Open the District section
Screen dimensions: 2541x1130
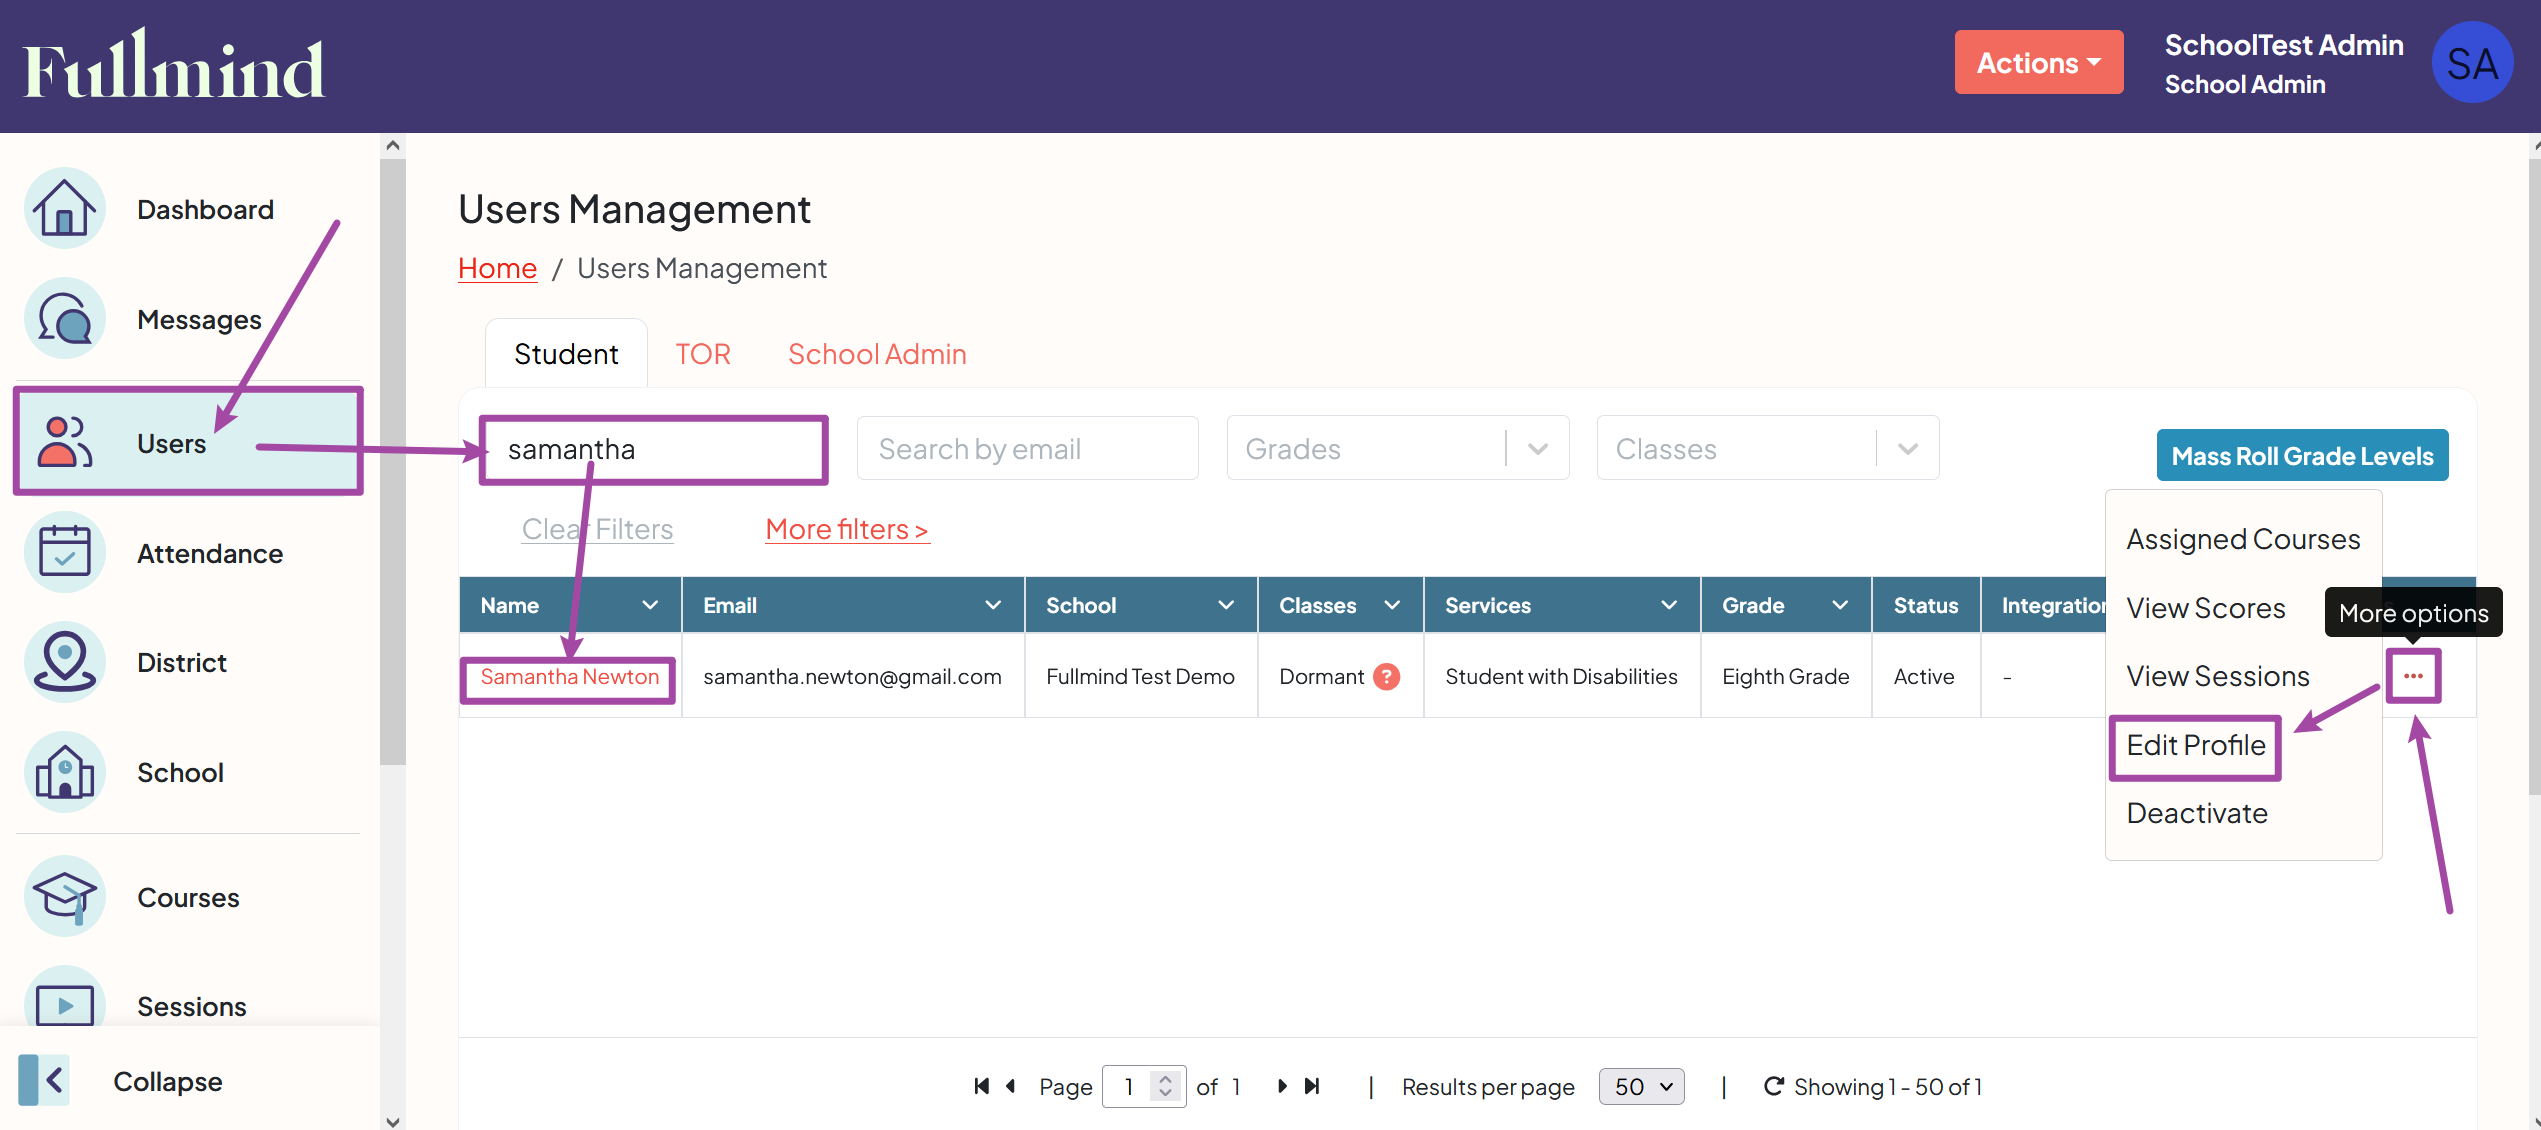pyautogui.click(x=181, y=662)
